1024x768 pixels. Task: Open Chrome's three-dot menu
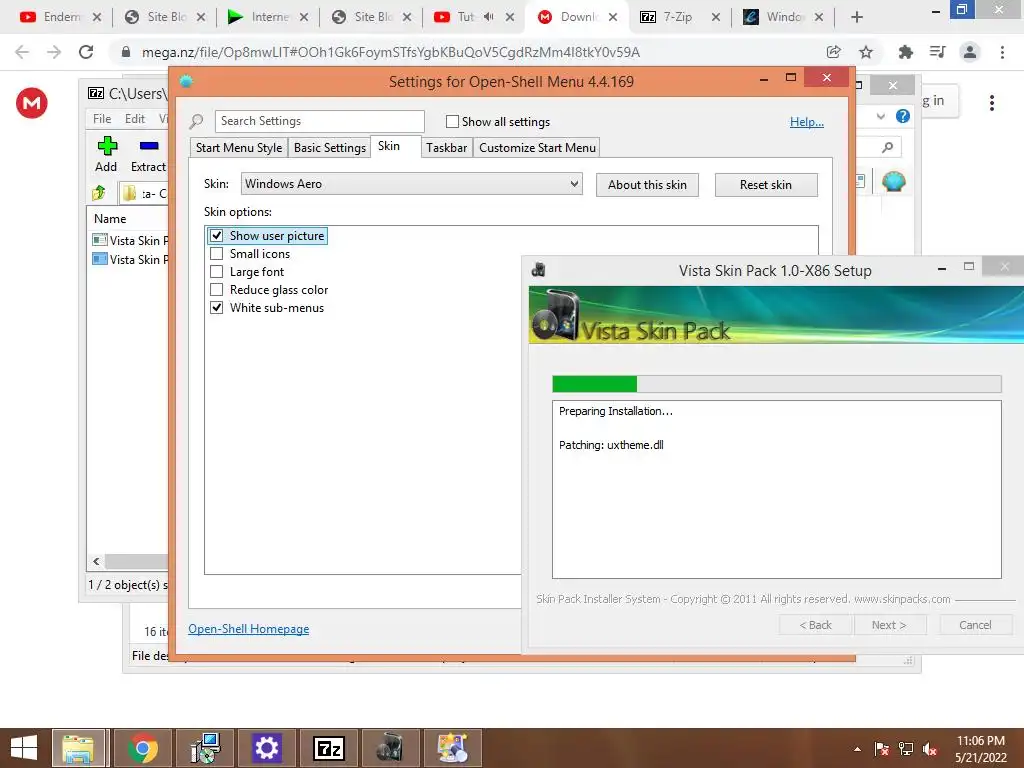pos(1002,52)
